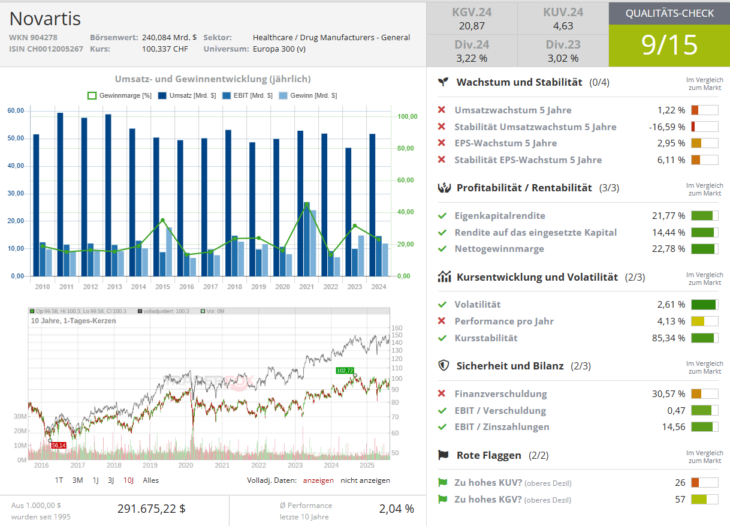
Task: Select the 10J chart time range
Action: tap(128, 480)
